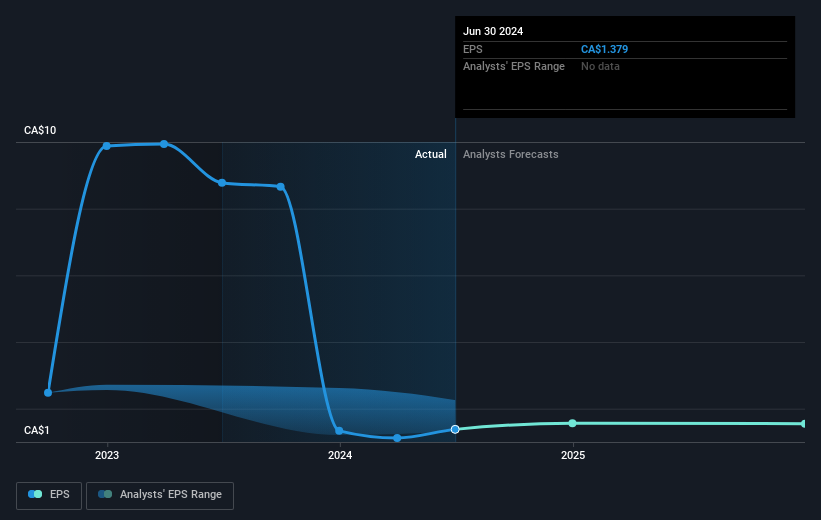Viewport: 821px width, 520px height.
Task: Select the EPS point at the line's highest peak
Action: (164, 144)
